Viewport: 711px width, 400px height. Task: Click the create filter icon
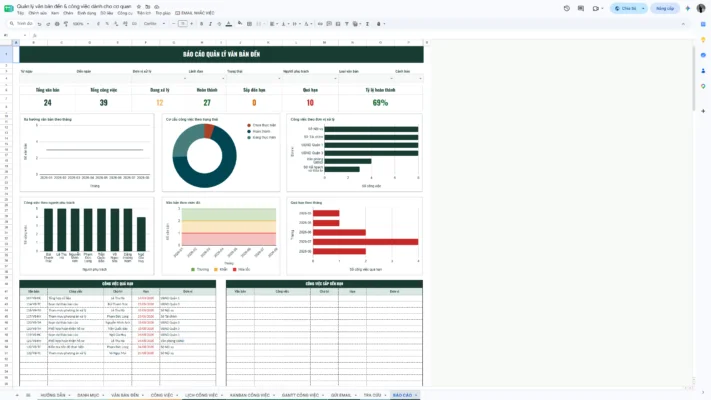347,24
